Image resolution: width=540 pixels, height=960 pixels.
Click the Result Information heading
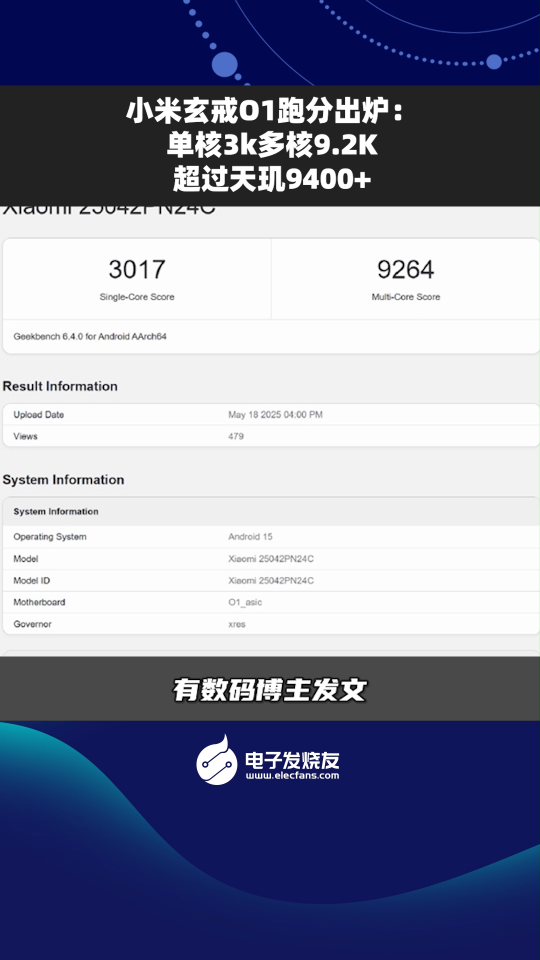click(60, 386)
